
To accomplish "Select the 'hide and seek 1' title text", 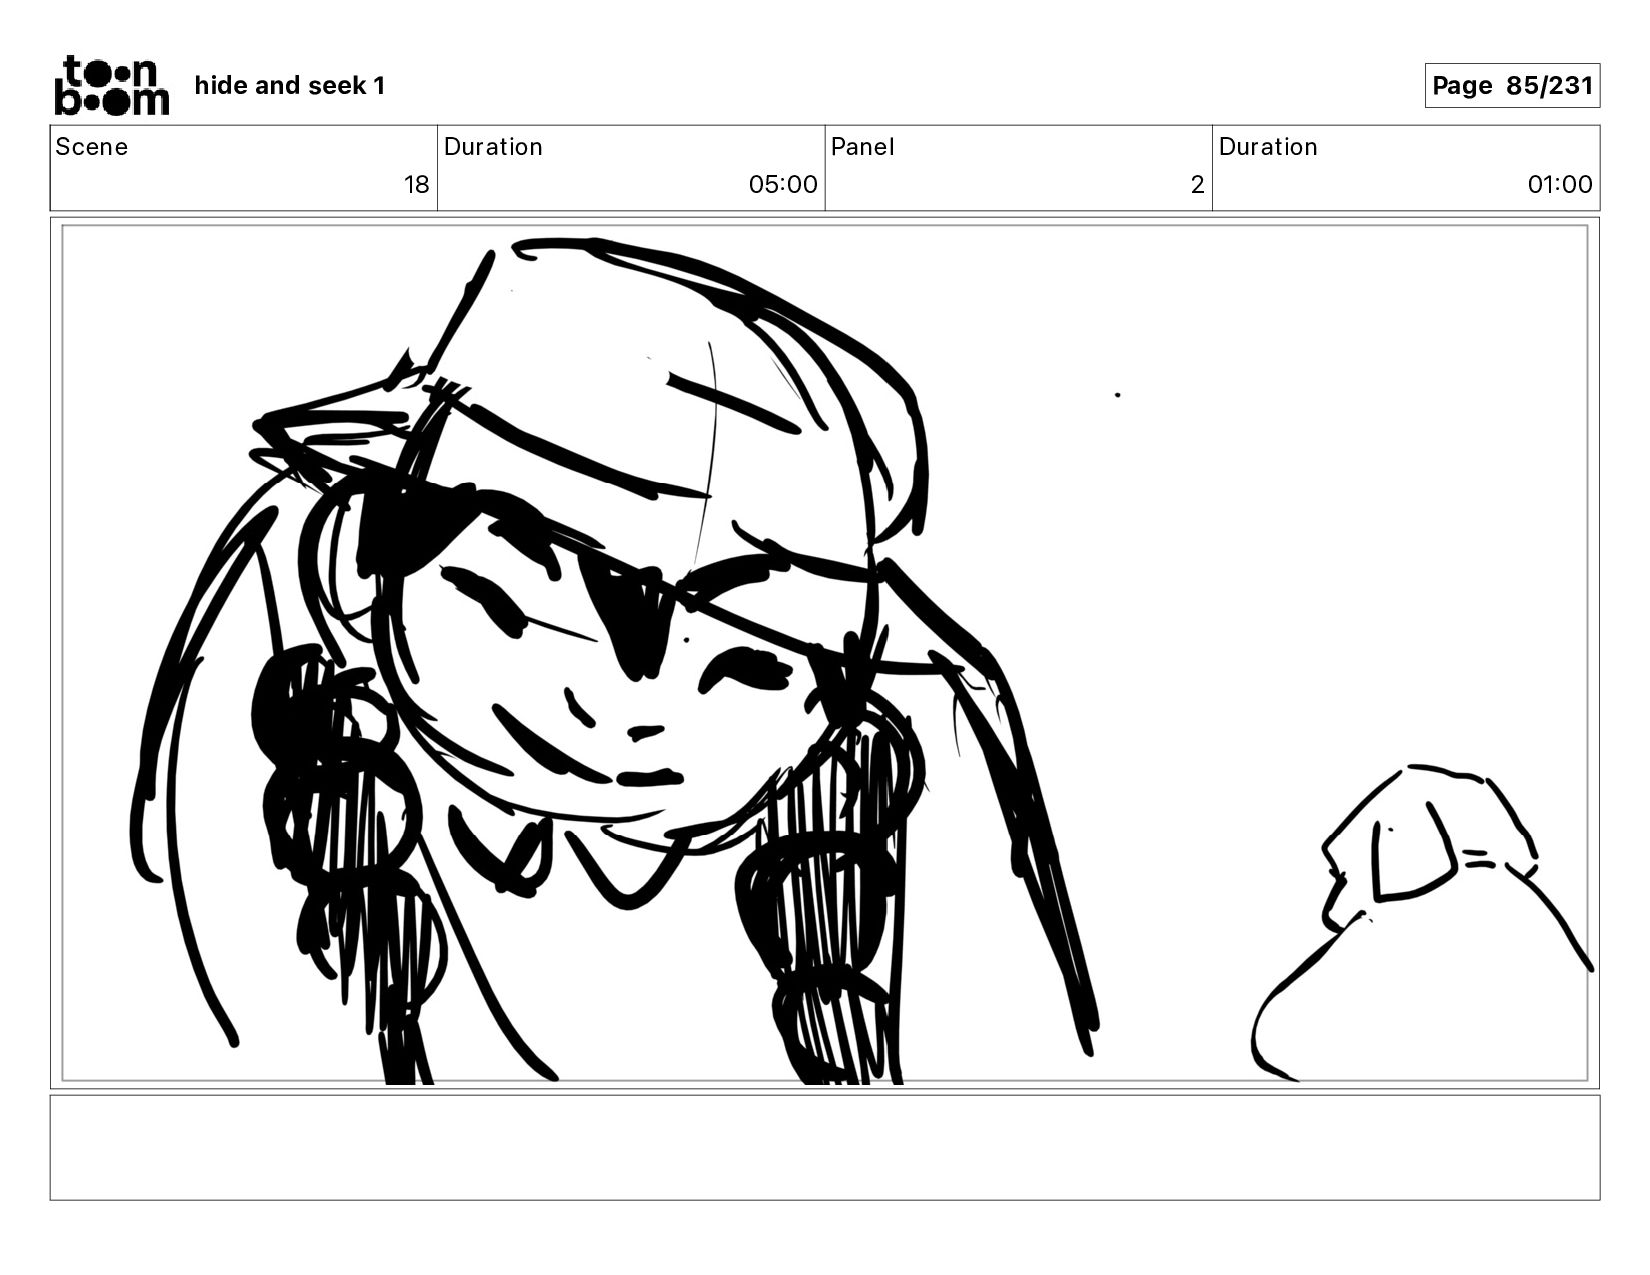I will tap(289, 86).
